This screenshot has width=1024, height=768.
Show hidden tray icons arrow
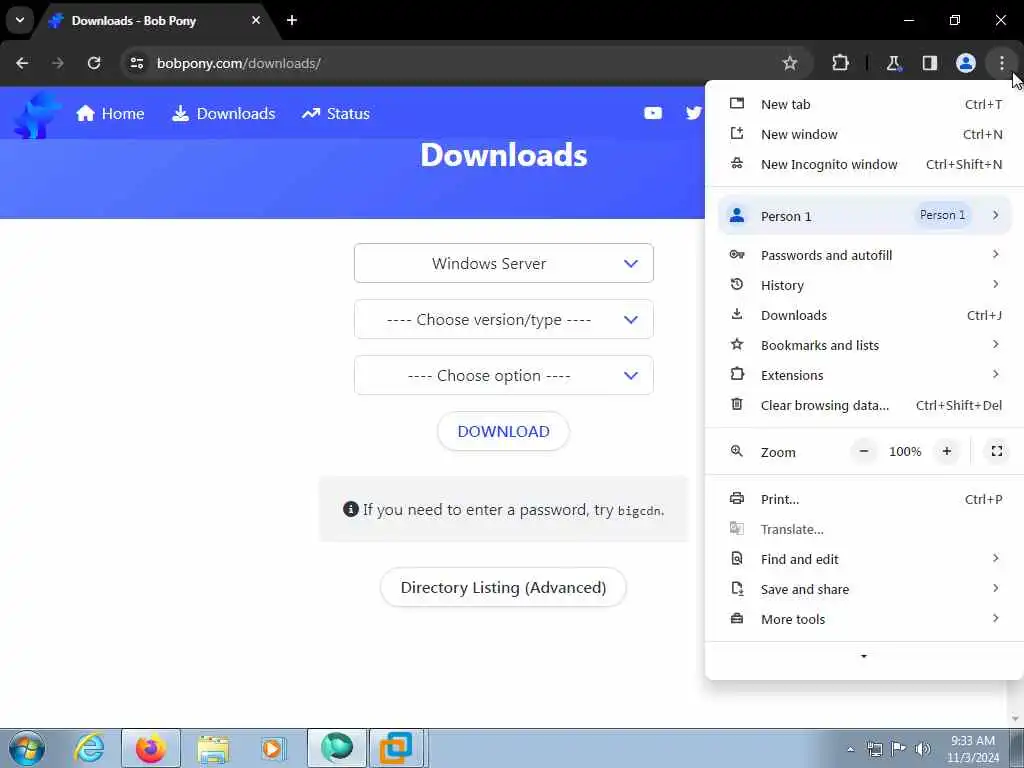[x=850, y=749]
